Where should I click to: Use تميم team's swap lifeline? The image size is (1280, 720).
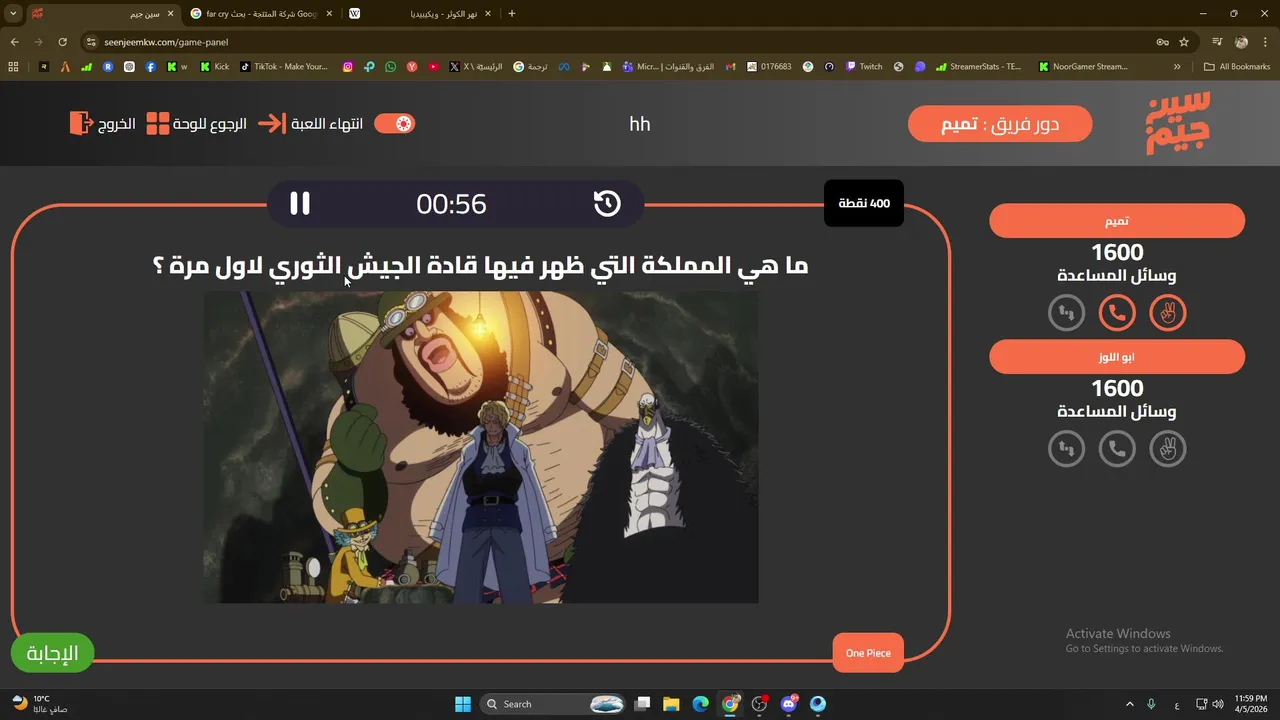click(x=1067, y=314)
